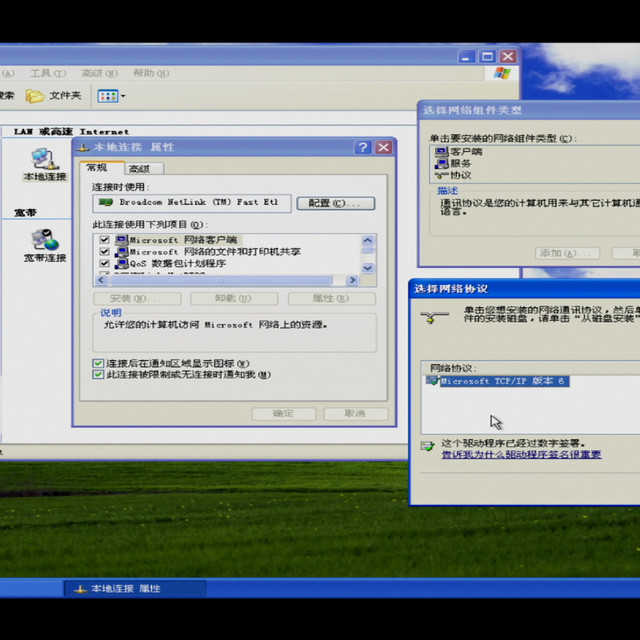Open the 工具(T) menu
The width and height of the screenshot is (640, 640).
[x=48, y=73]
